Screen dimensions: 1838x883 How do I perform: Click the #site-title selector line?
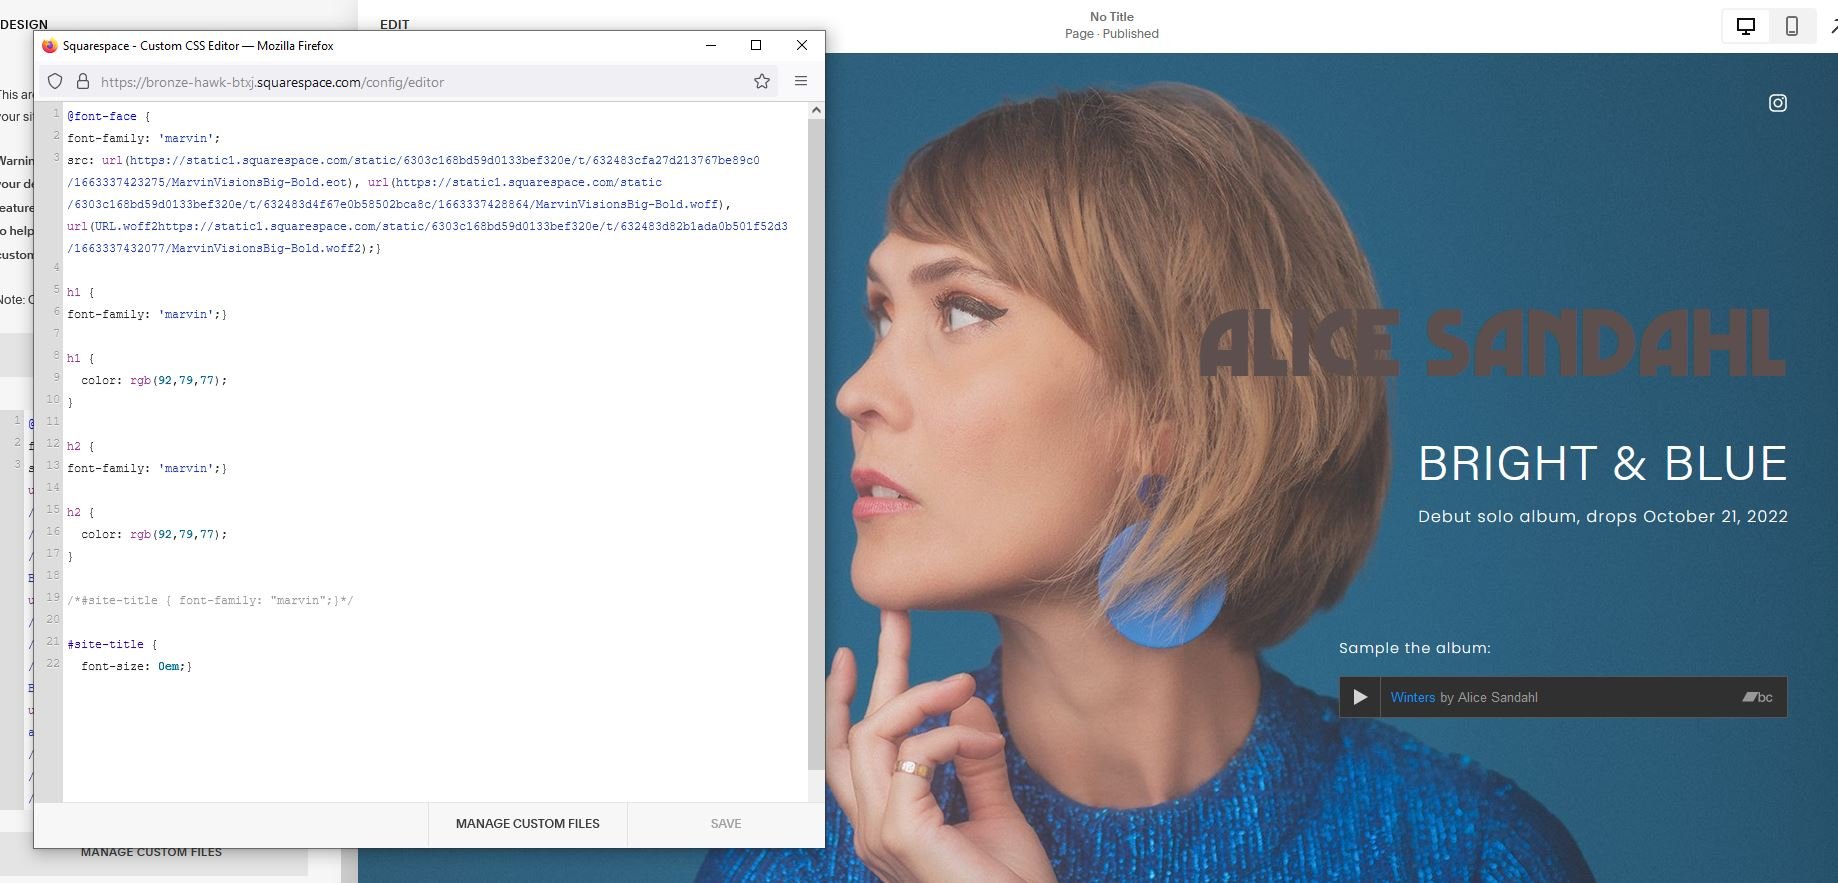112,644
